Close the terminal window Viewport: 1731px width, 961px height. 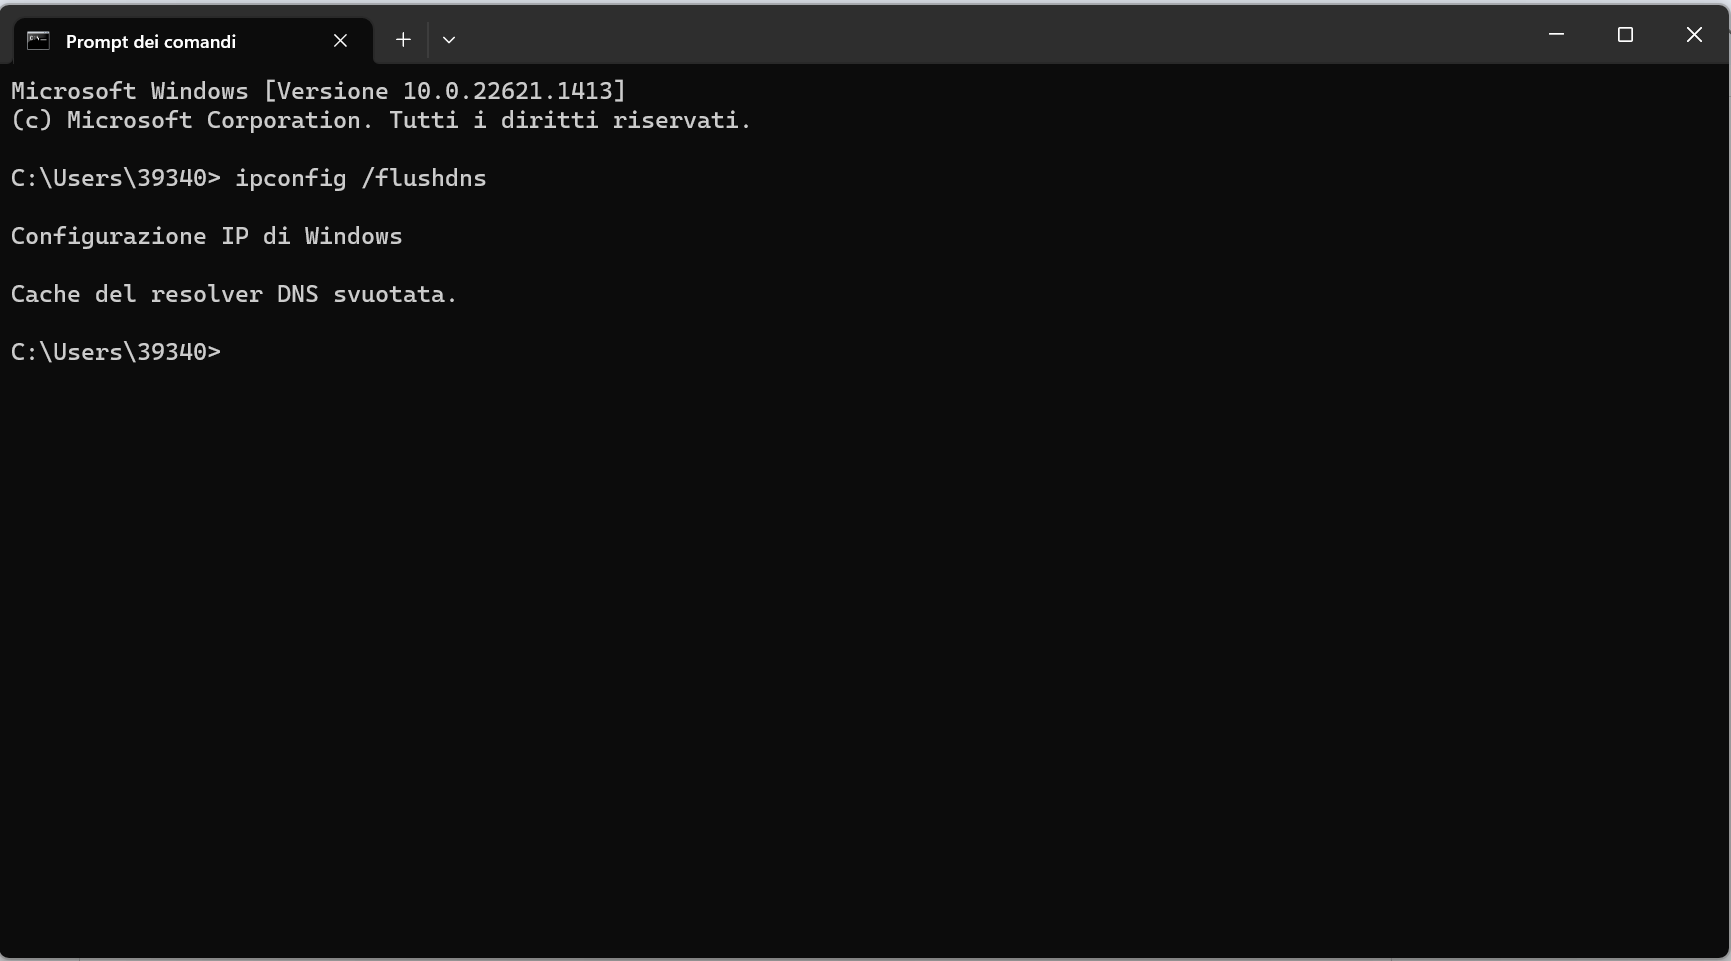click(1694, 35)
